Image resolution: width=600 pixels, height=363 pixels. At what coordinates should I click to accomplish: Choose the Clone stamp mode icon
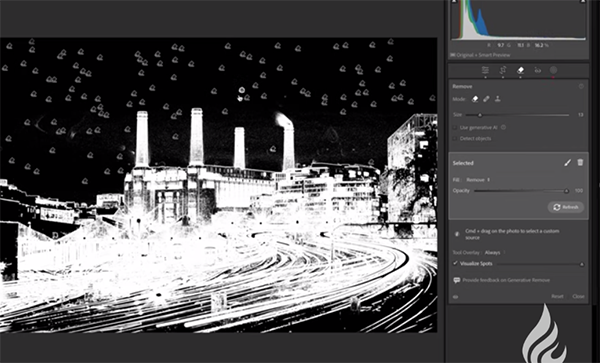tap(497, 99)
